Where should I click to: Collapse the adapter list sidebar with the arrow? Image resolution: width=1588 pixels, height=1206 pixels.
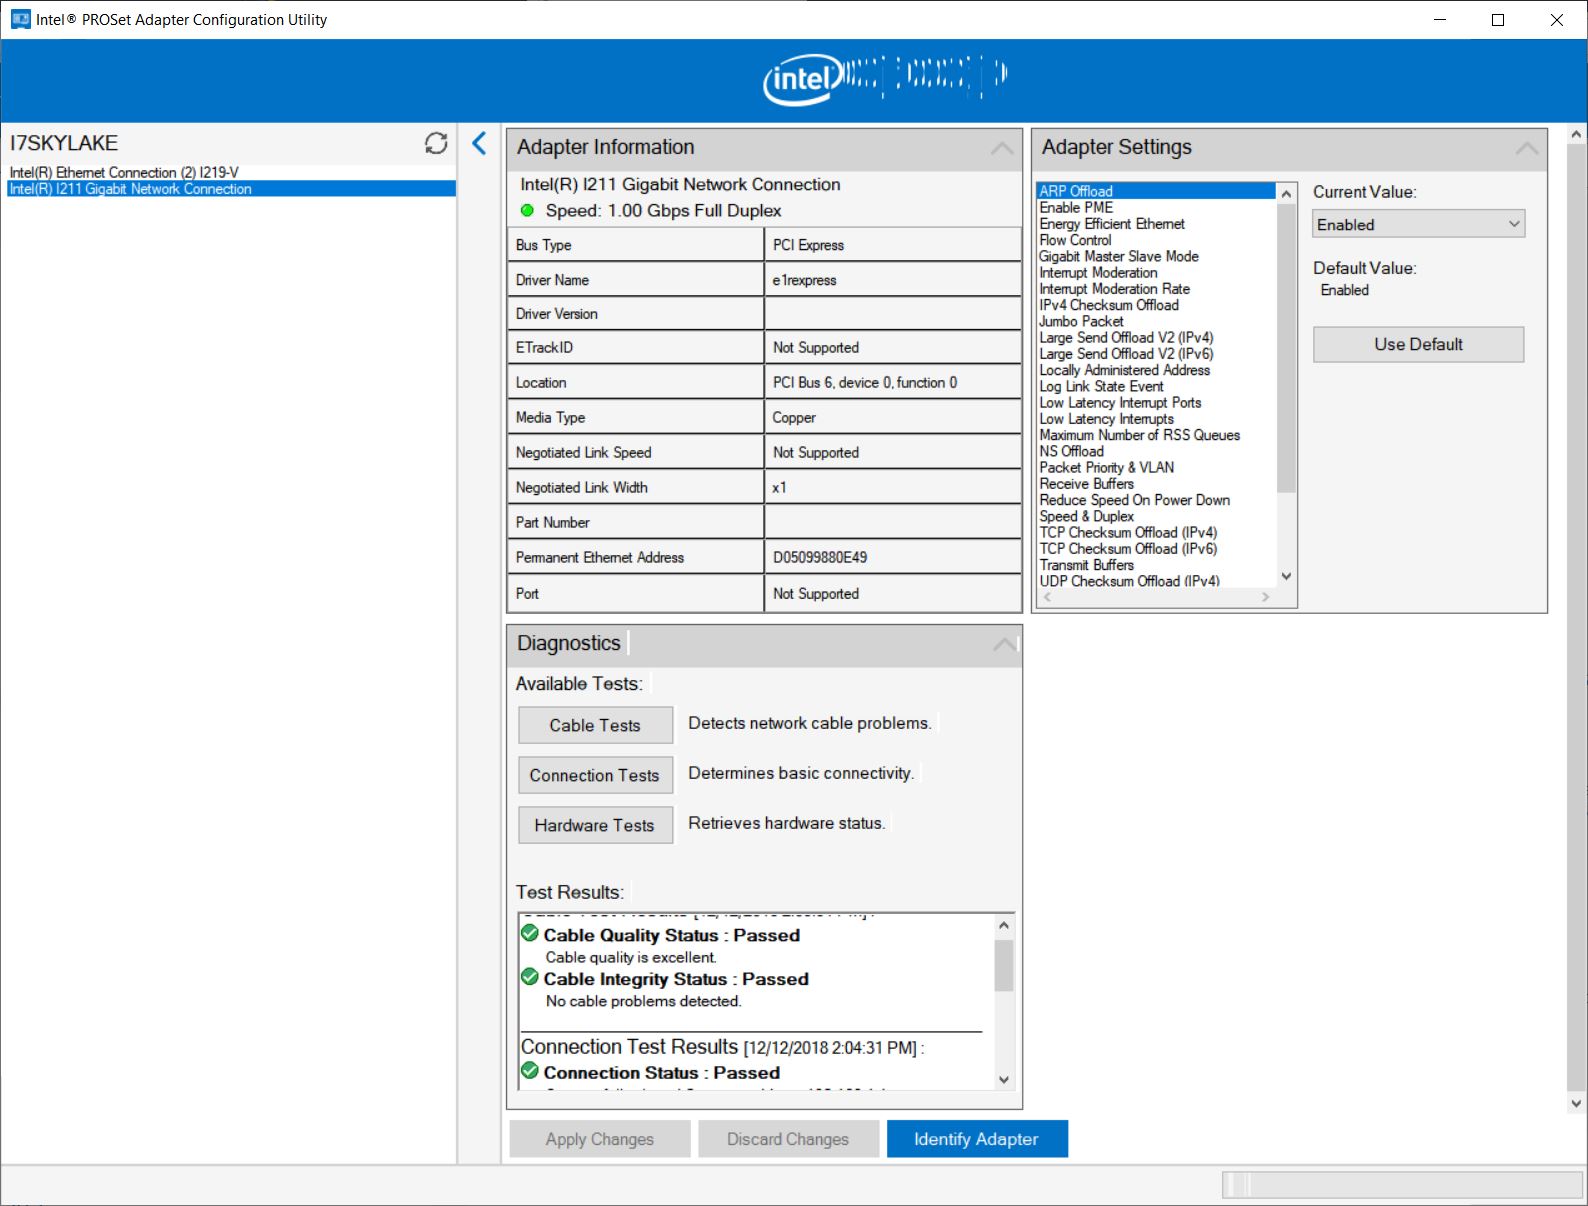(480, 143)
